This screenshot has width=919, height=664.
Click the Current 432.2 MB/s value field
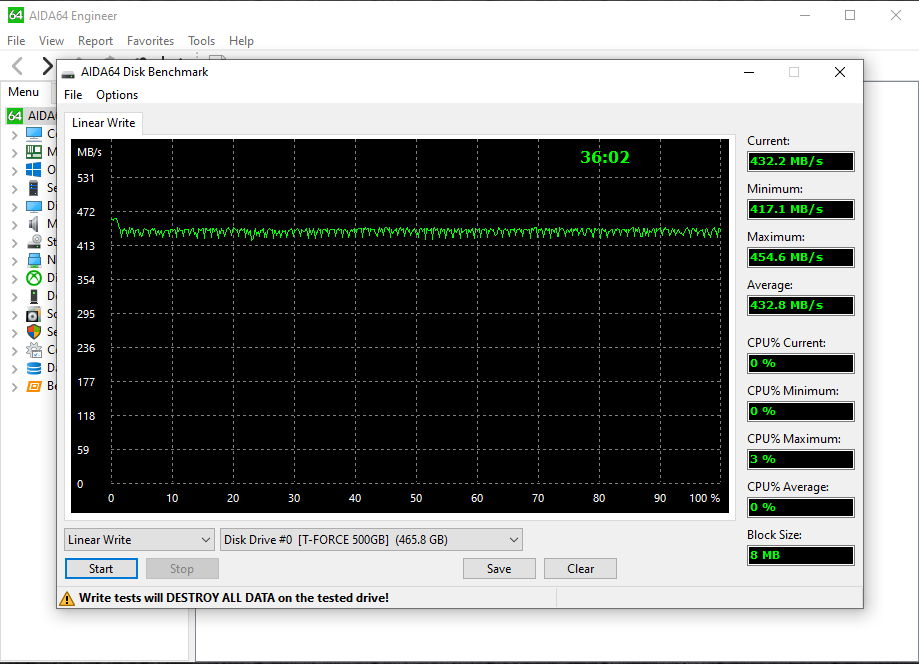(x=800, y=161)
